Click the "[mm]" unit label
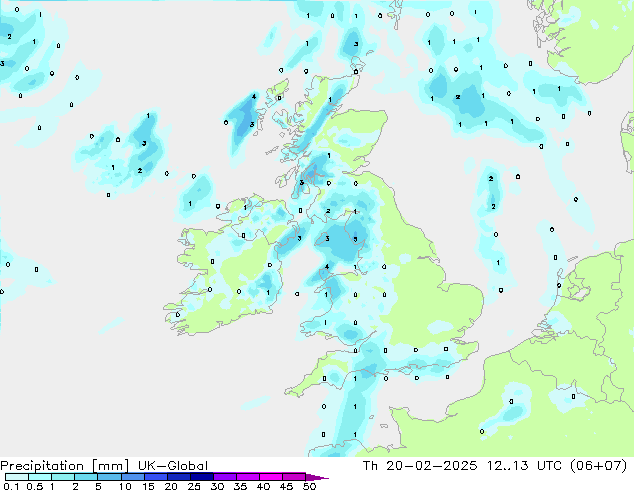Viewport: 634px width, 490px height. click(x=110, y=466)
